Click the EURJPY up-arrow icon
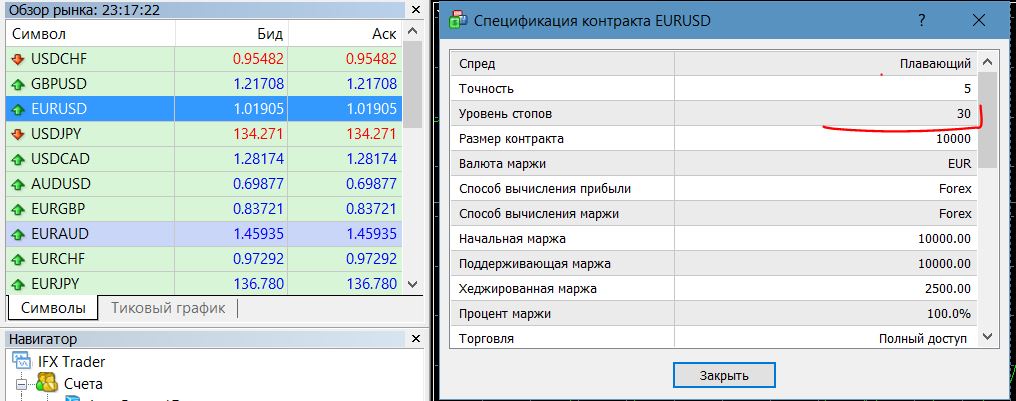The image size is (1016, 401). [17, 284]
